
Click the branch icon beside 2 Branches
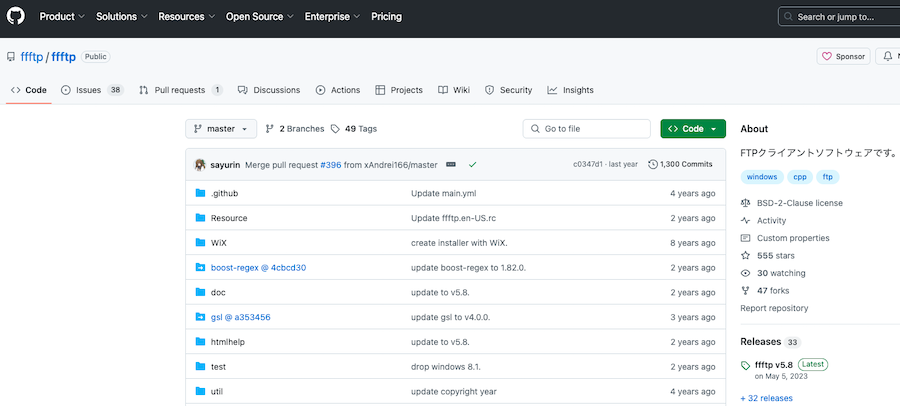(x=270, y=129)
